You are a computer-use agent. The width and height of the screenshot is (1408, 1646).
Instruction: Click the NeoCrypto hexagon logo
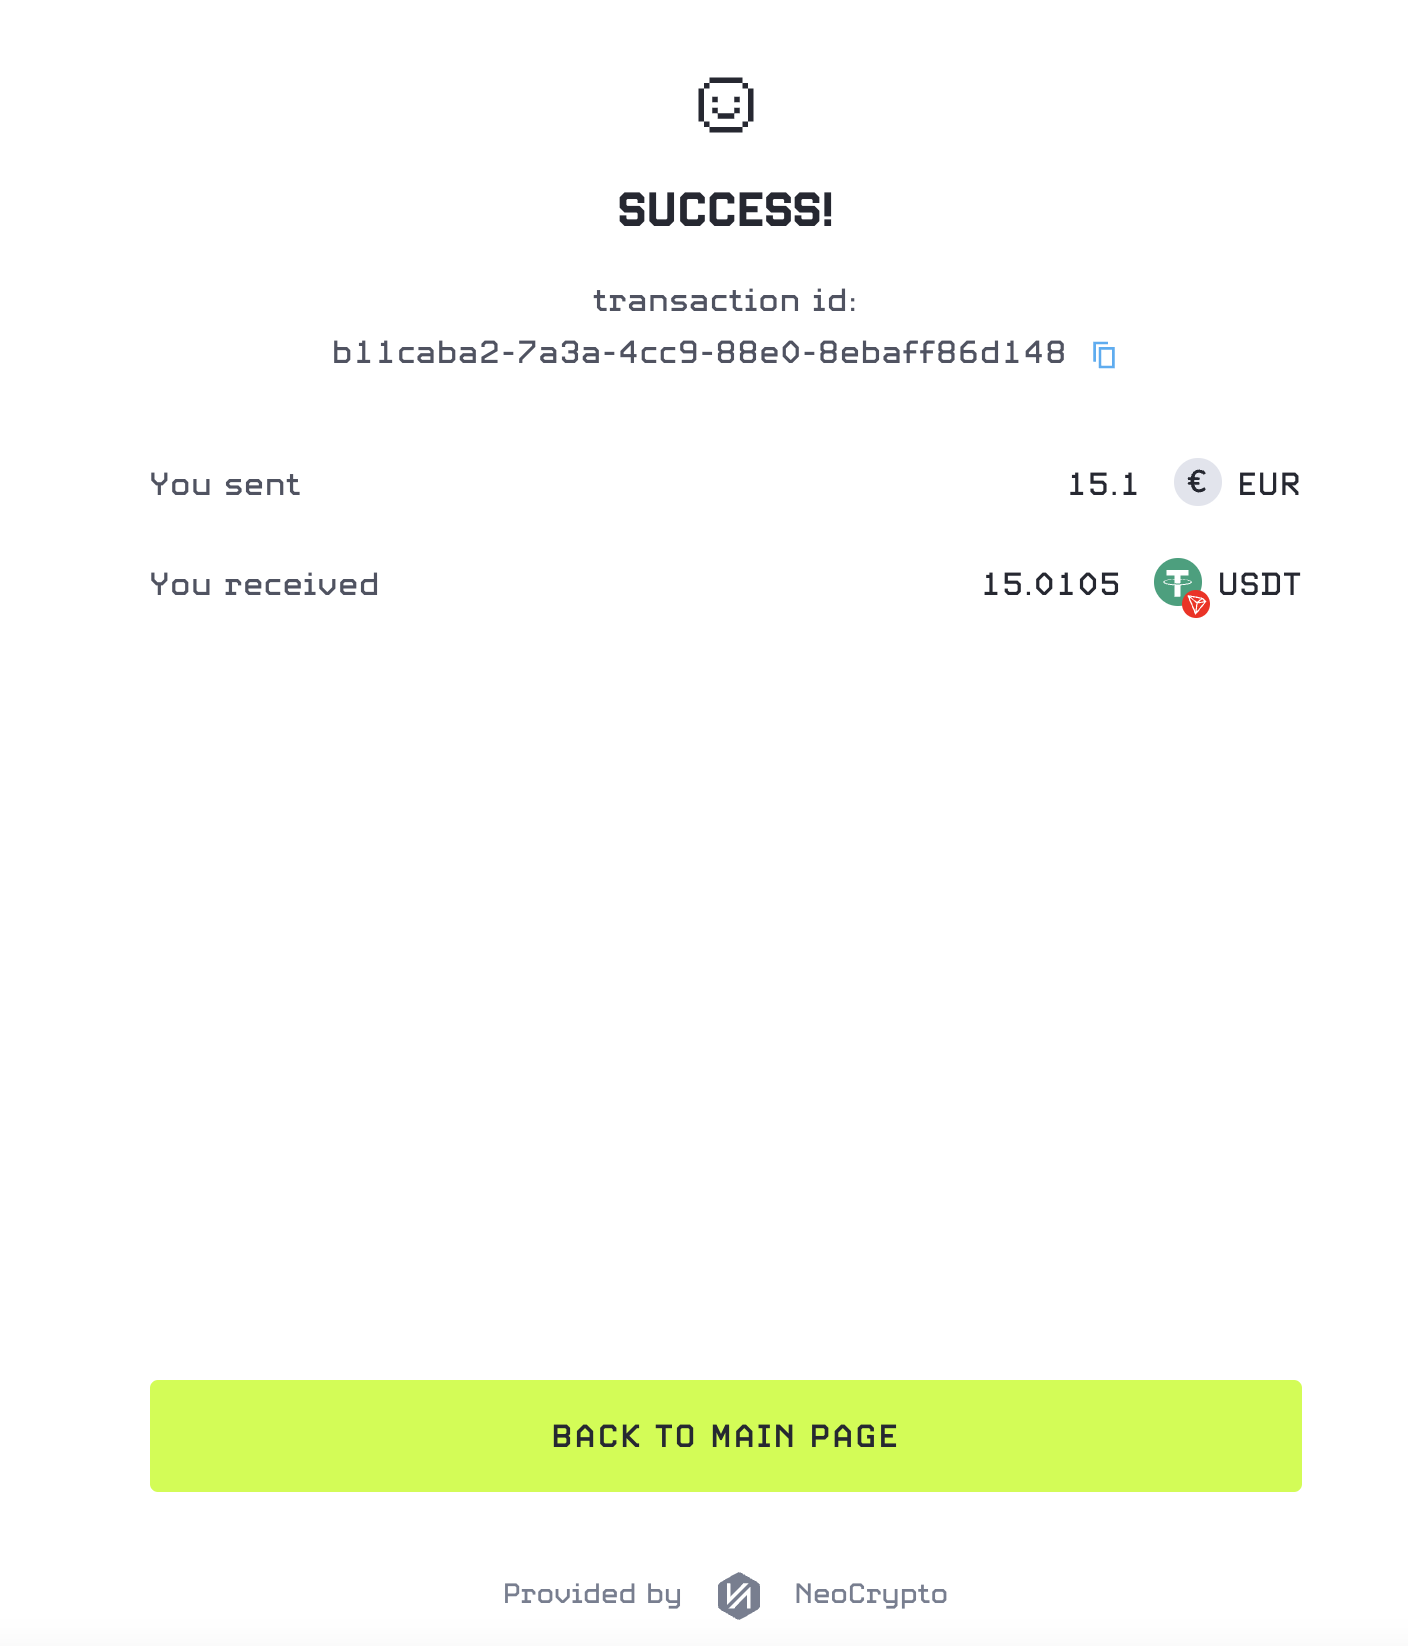coord(739,1595)
